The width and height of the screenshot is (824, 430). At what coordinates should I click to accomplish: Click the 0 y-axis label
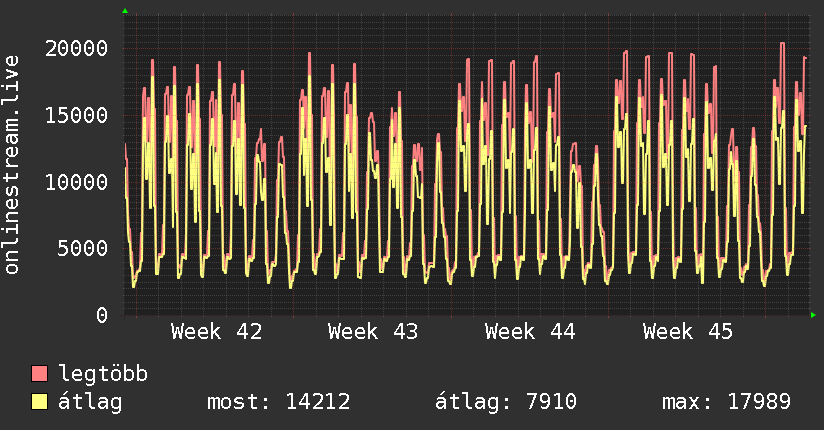102,315
